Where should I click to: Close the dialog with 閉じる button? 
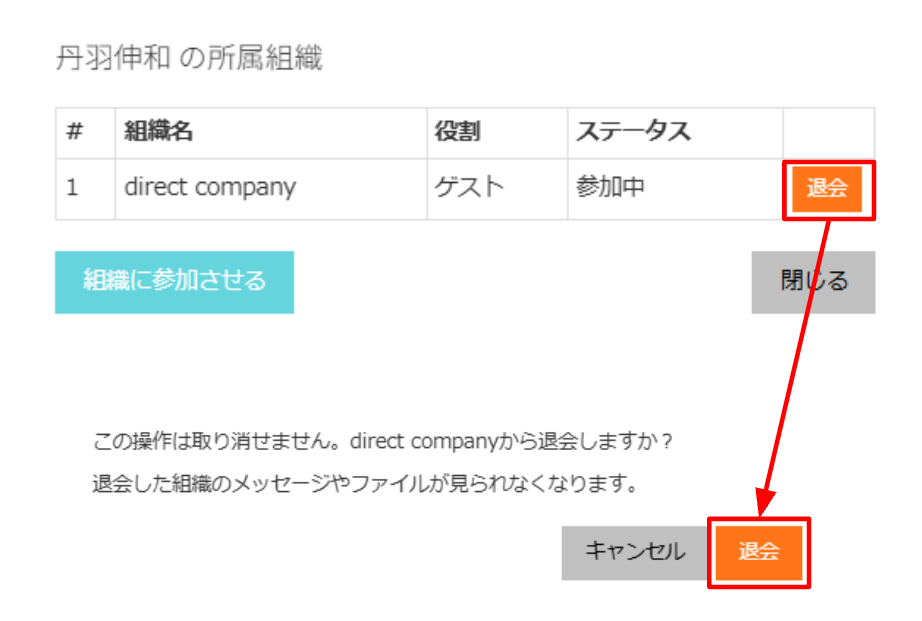tap(813, 282)
